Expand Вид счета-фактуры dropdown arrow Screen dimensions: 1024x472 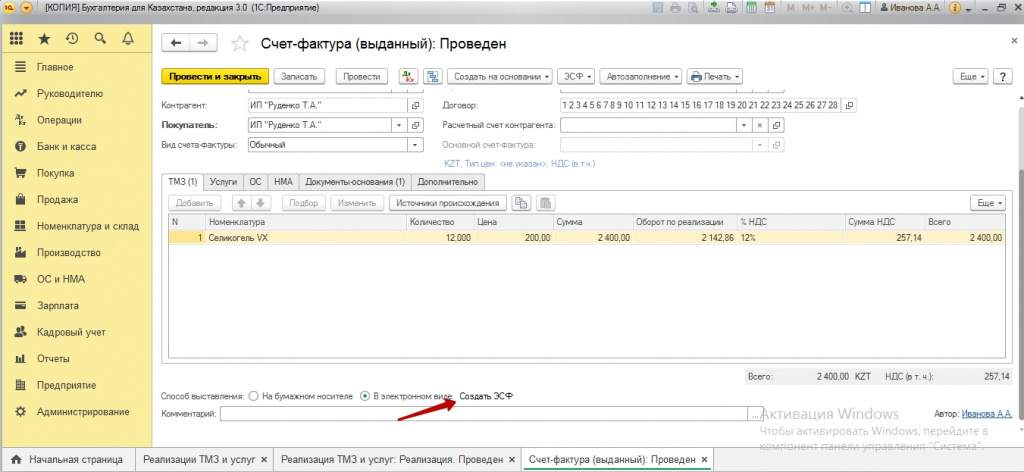pyautogui.click(x=415, y=145)
